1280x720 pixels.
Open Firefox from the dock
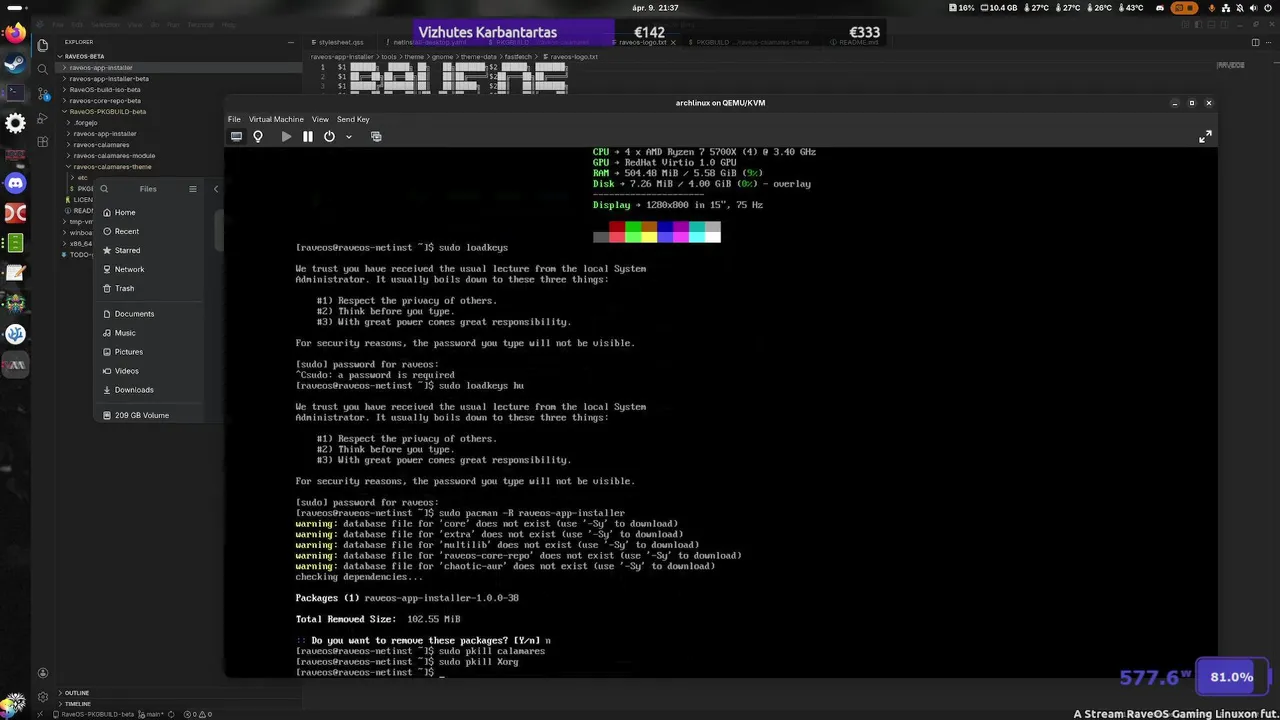(15, 34)
